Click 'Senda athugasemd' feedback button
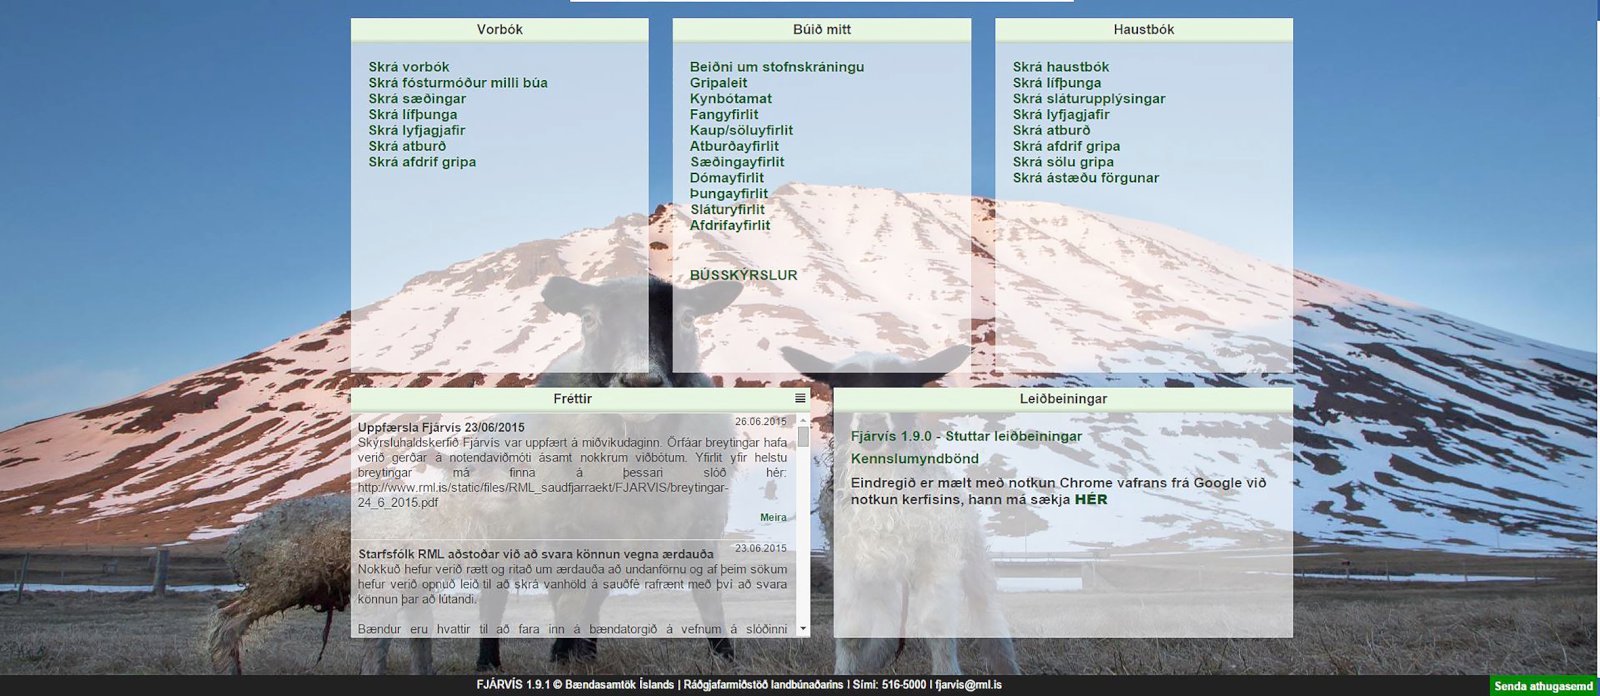Viewport: 1600px width, 696px height. click(x=1543, y=686)
